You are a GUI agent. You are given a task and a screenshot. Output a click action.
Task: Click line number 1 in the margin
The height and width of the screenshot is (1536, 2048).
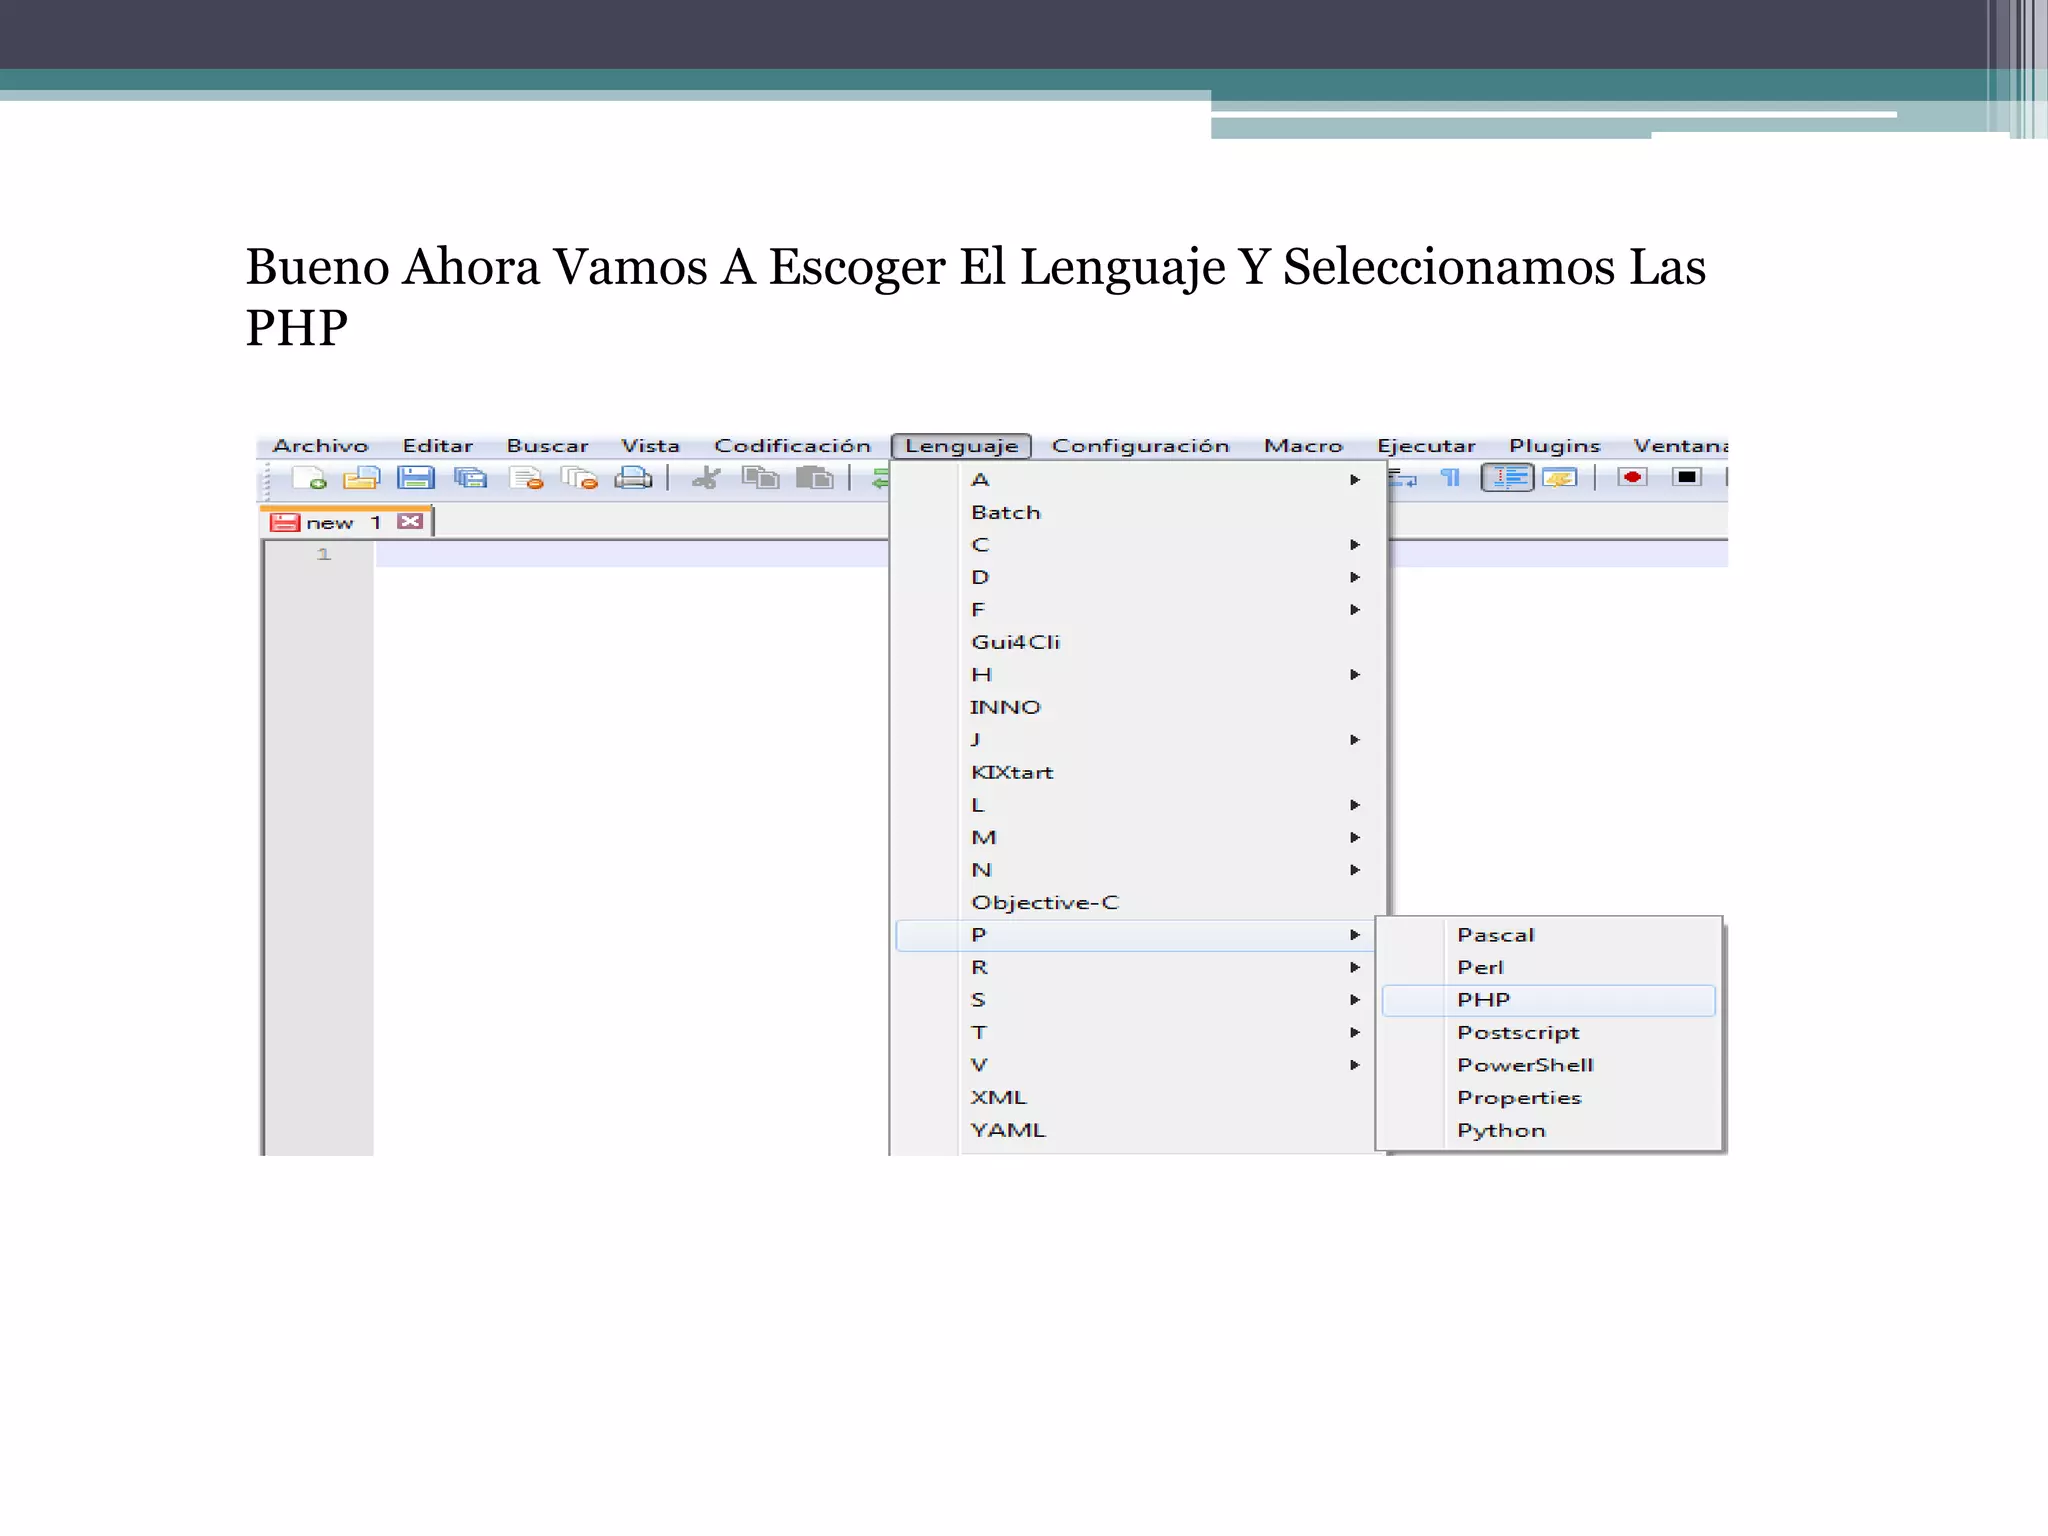323,554
